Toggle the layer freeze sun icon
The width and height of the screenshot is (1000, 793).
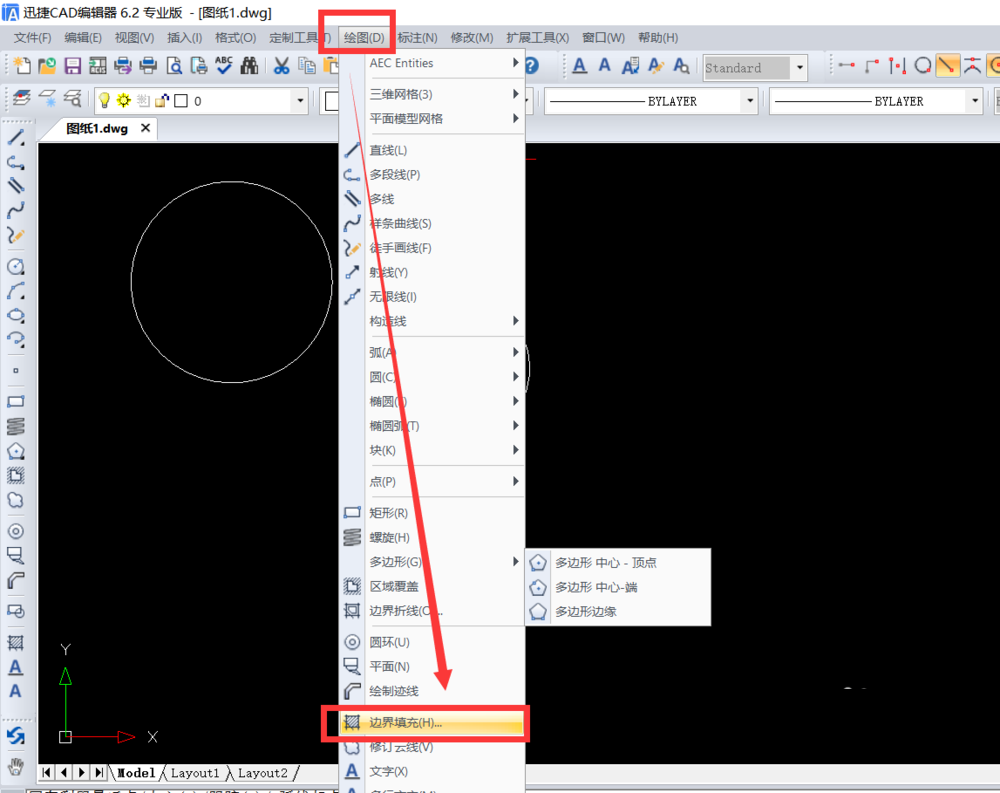point(124,101)
